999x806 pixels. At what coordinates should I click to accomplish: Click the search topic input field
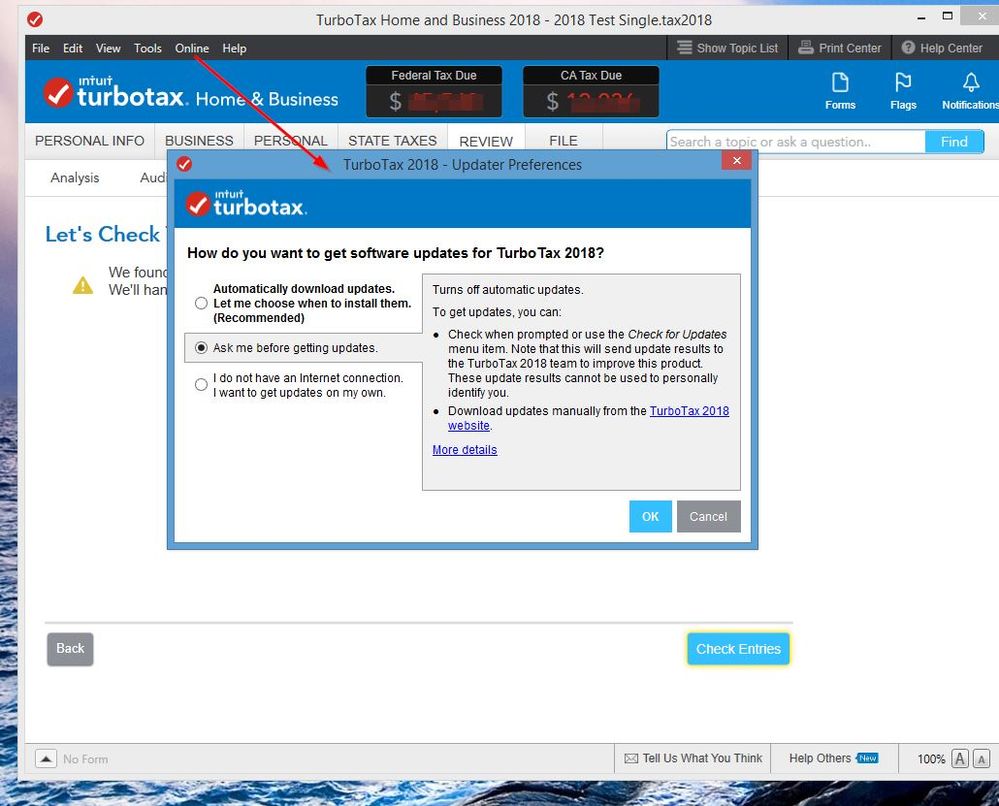click(x=796, y=141)
